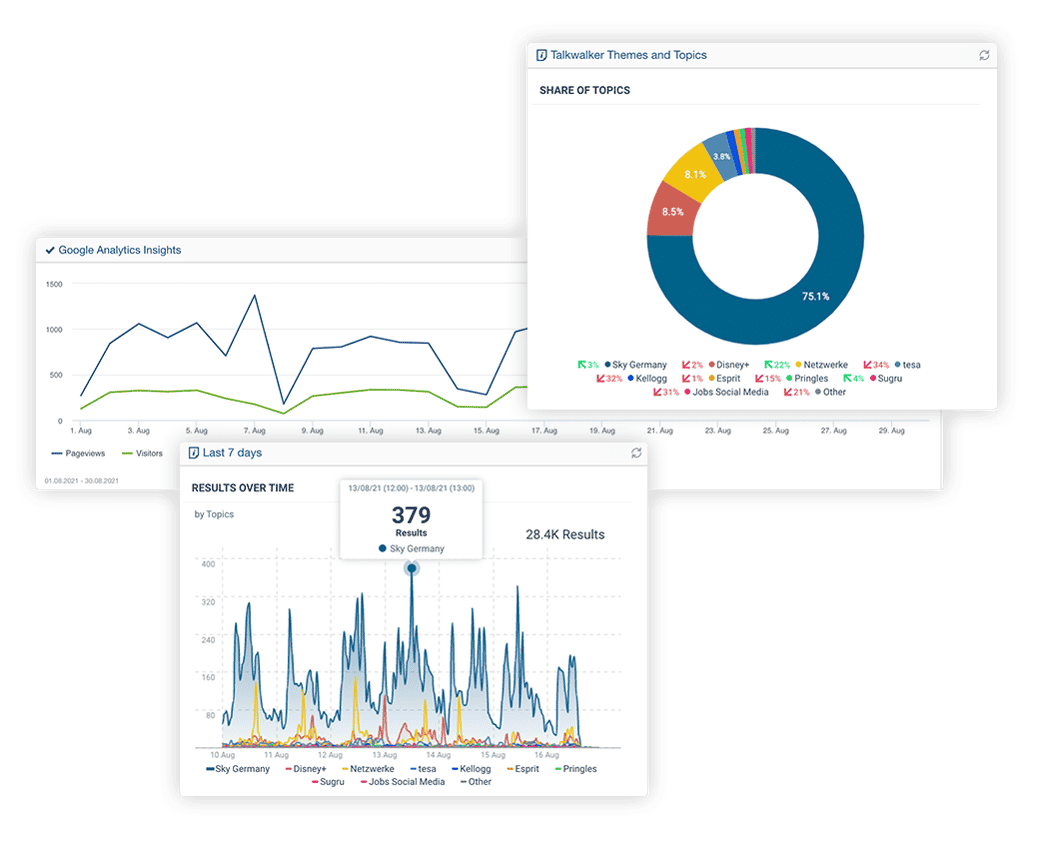Click the checkmark icon beside Google Analytics Insights
The image size is (1048, 842).
pos(49,251)
